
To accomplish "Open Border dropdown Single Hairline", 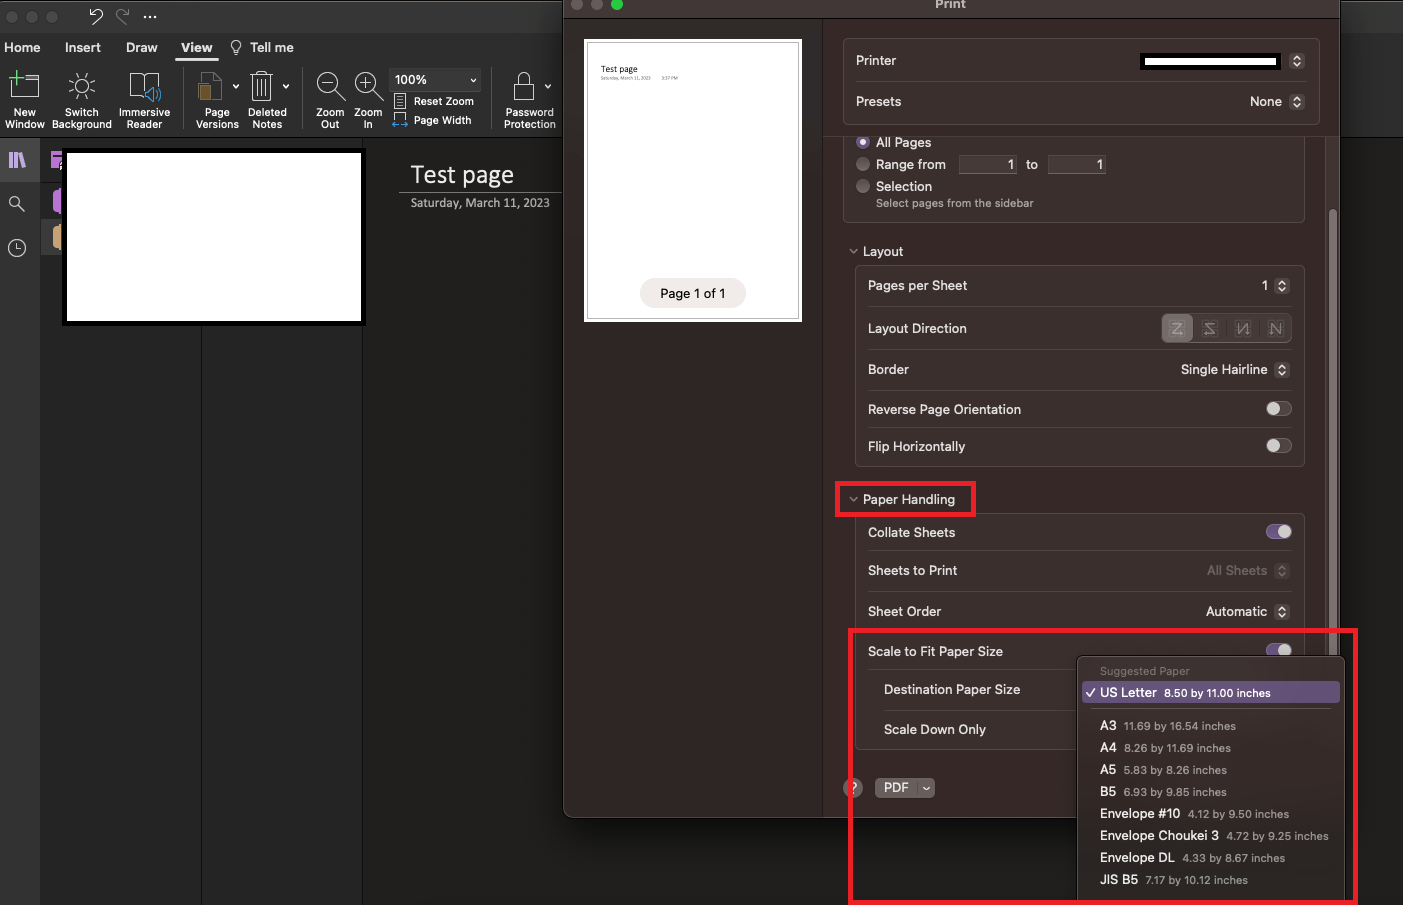I will pyautogui.click(x=1235, y=370).
